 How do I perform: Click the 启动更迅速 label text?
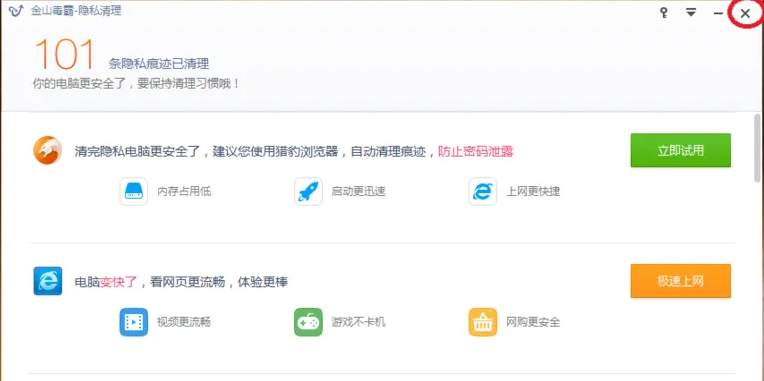tap(359, 191)
